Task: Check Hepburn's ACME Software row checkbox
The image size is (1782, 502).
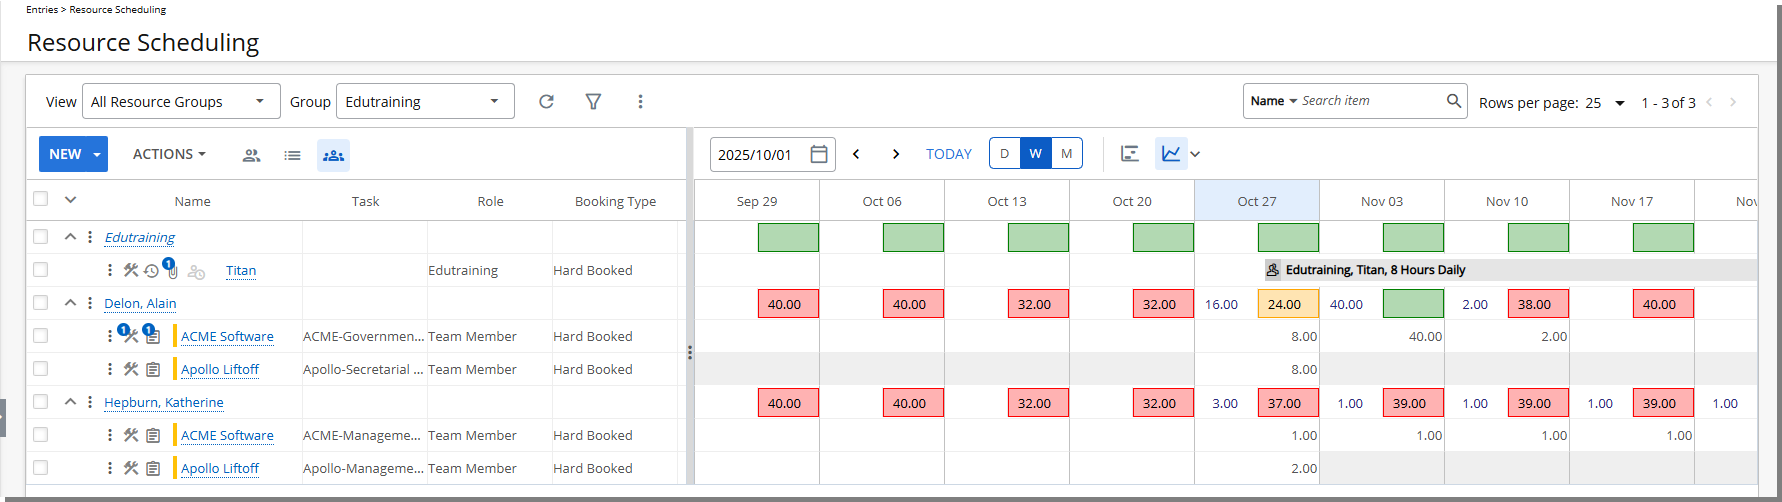Action: point(40,435)
